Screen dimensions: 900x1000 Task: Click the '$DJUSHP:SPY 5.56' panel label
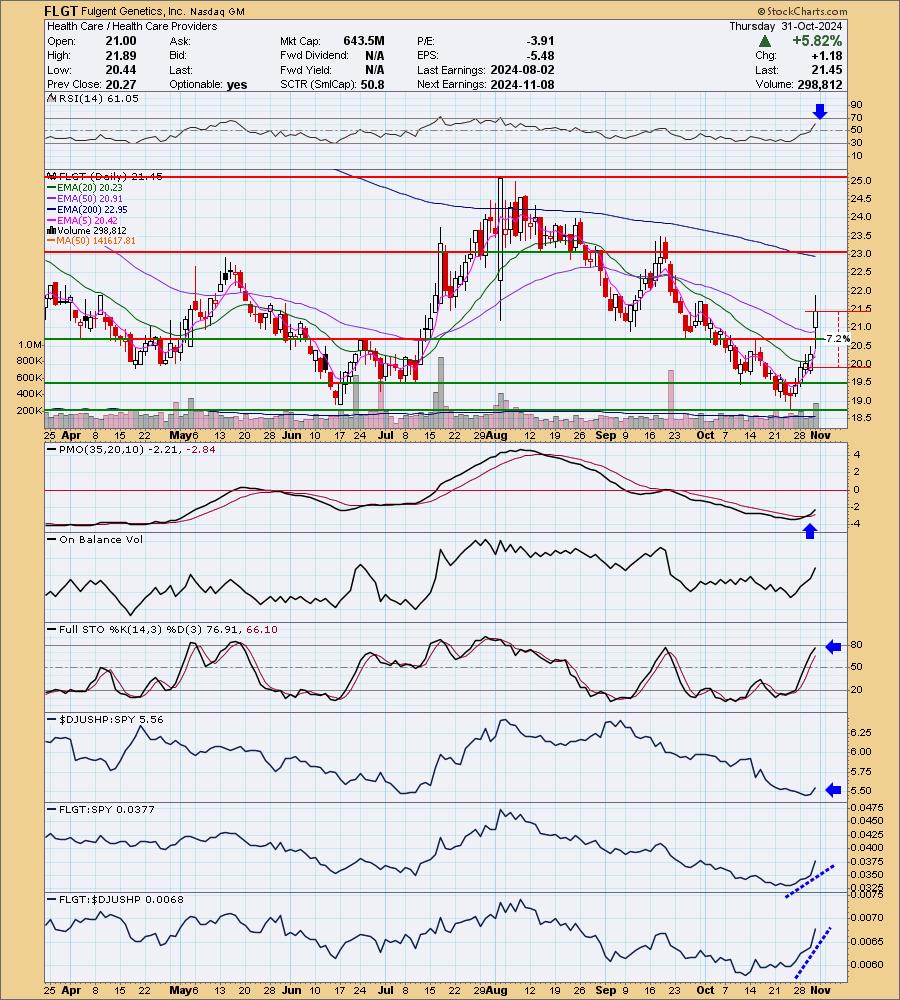[111, 719]
